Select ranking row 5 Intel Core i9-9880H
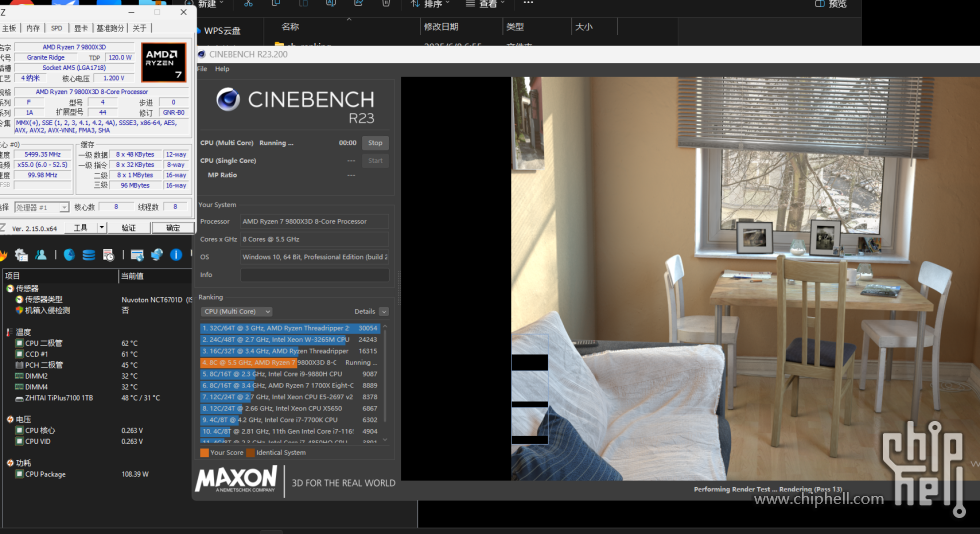The image size is (980, 534). pyautogui.click(x=290, y=374)
